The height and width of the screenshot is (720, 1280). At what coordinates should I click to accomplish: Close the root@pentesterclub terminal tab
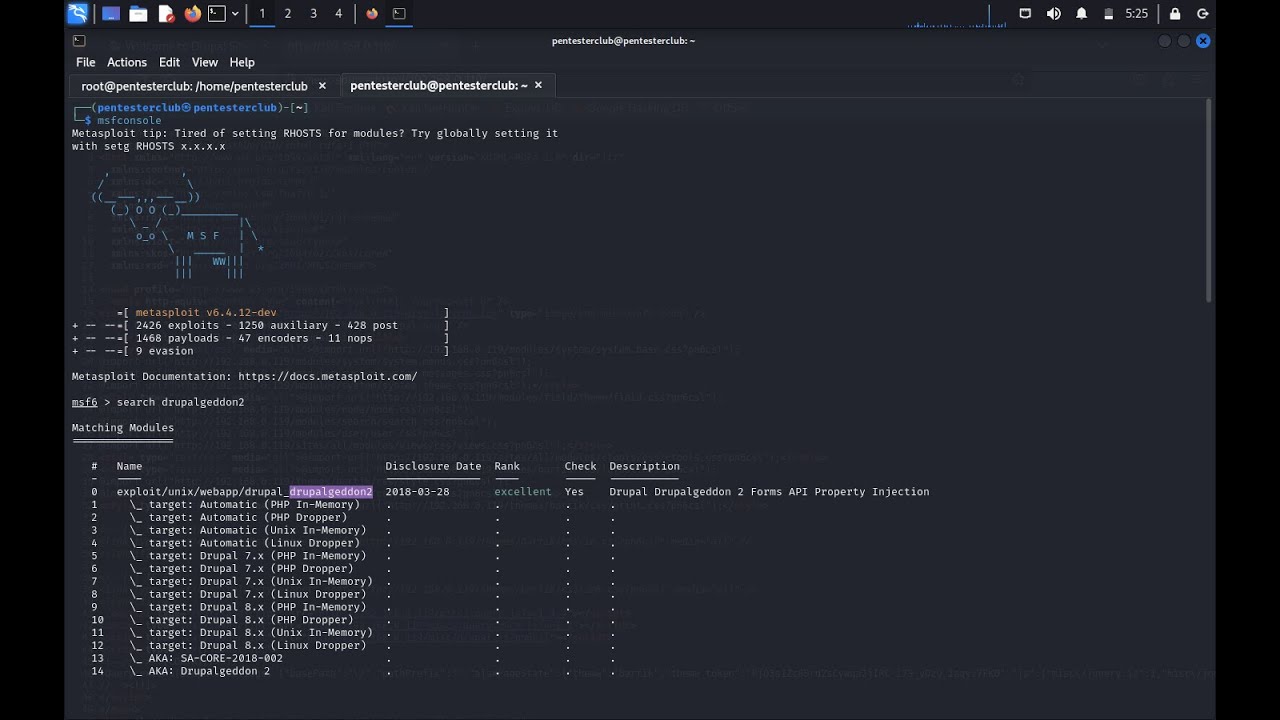pos(322,86)
